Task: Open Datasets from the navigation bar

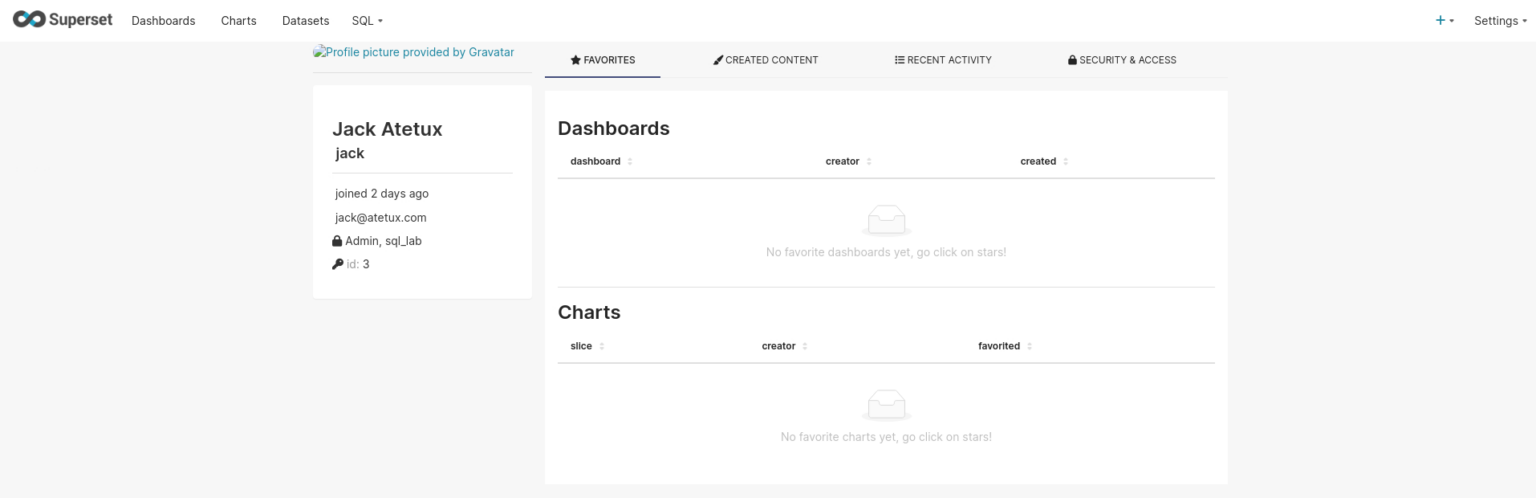Action: 305,20
